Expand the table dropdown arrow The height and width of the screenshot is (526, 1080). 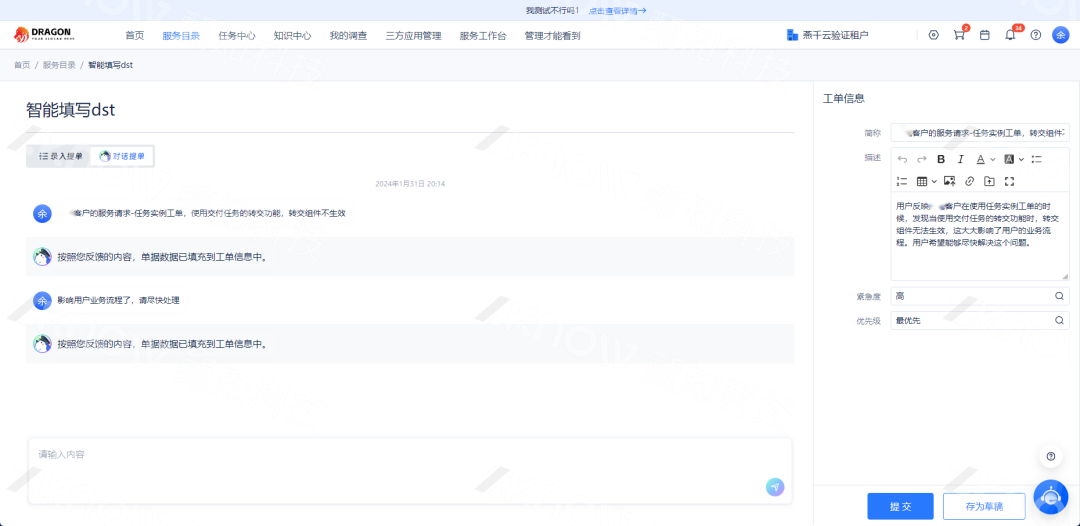point(935,182)
